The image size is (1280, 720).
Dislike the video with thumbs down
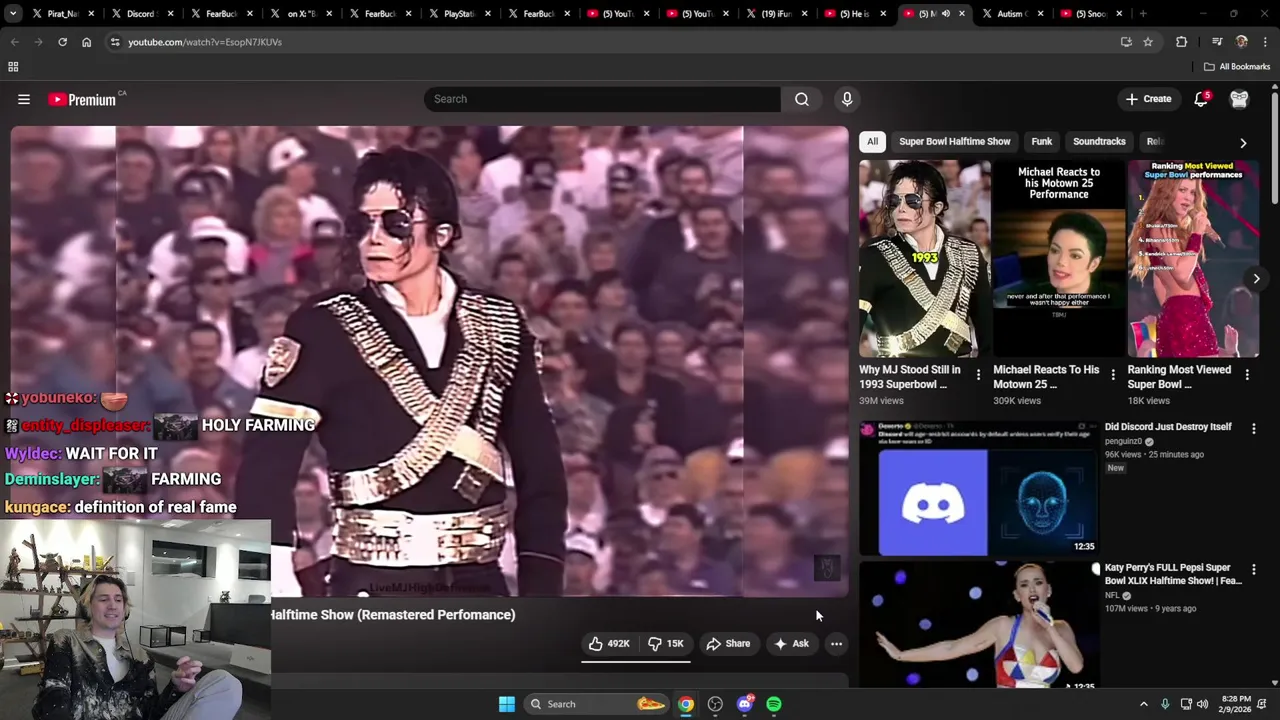tap(665, 644)
